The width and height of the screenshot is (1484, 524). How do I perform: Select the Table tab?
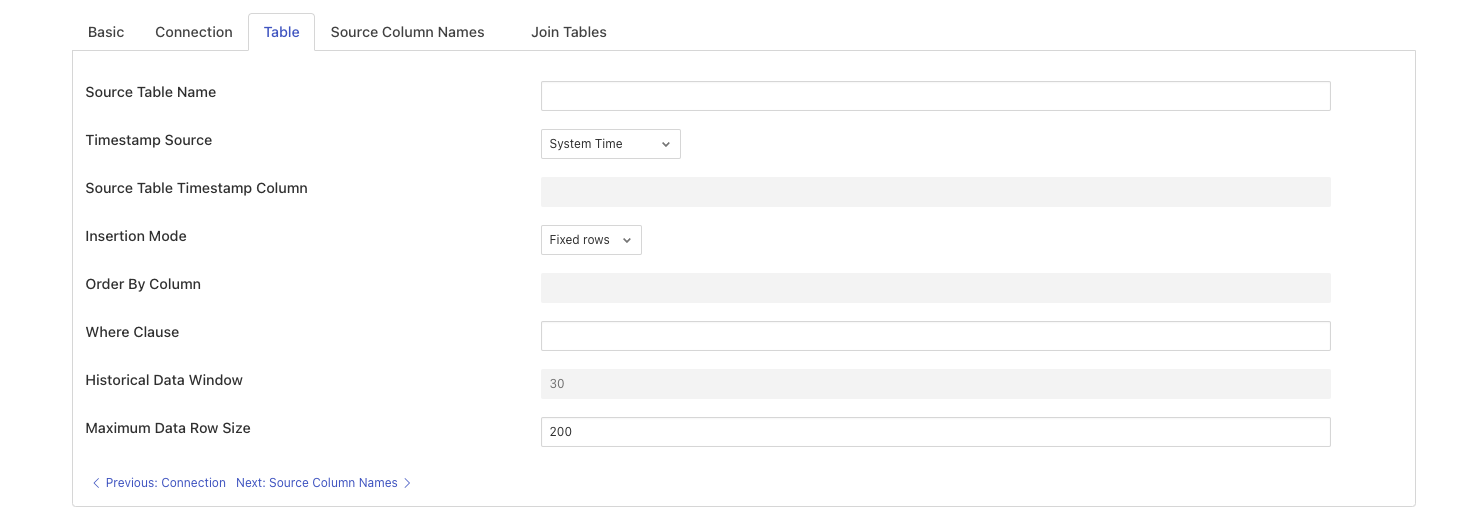click(281, 32)
